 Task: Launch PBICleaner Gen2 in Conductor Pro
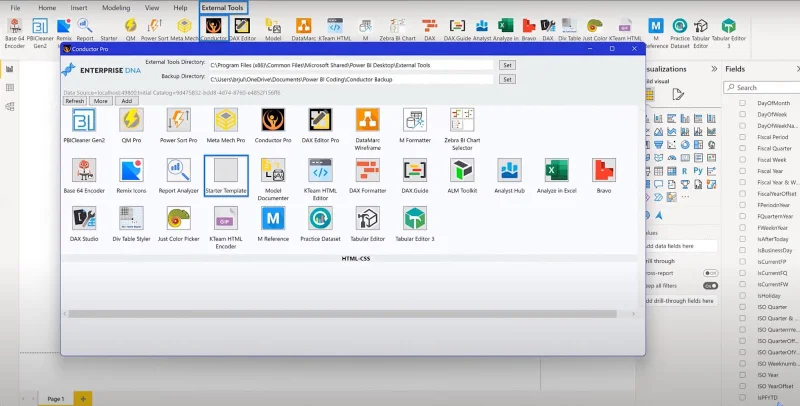point(84,120)
